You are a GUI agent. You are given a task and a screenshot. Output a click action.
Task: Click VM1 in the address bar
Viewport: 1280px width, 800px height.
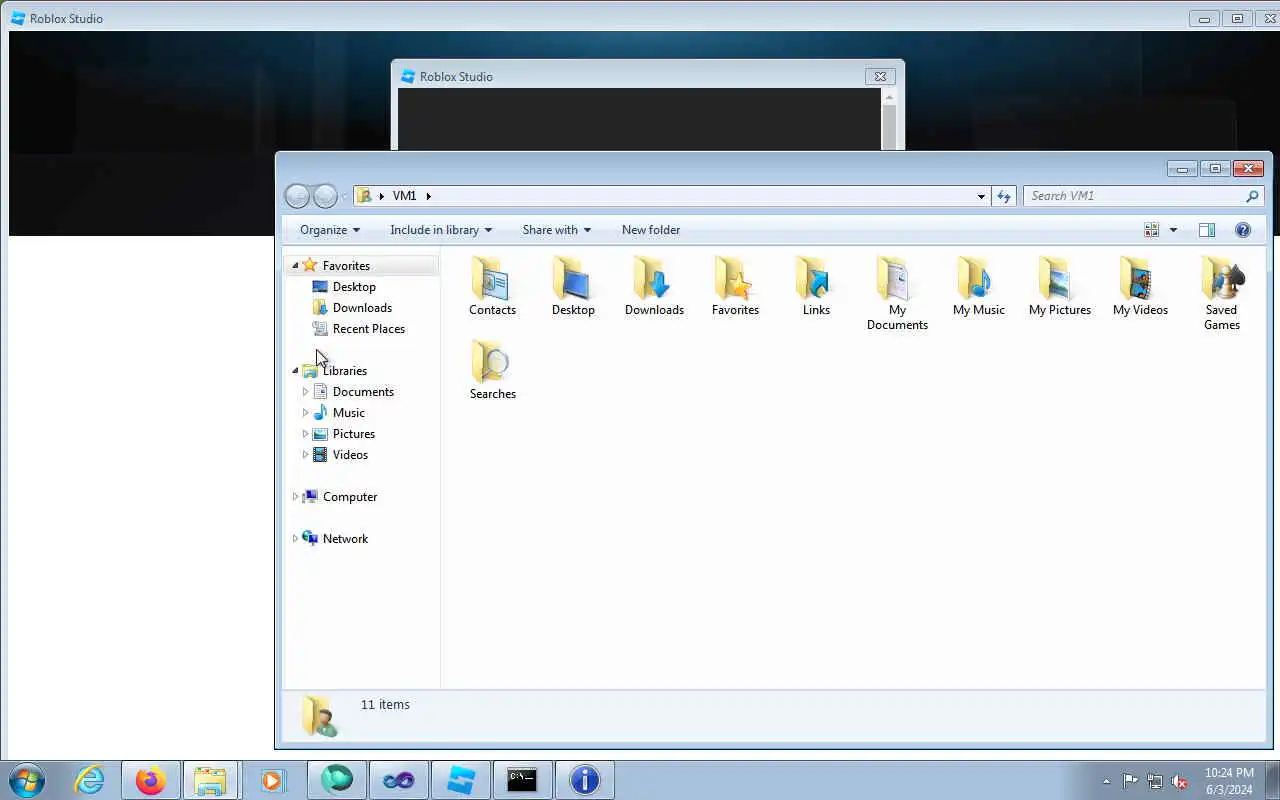click(x=404, y=196)
